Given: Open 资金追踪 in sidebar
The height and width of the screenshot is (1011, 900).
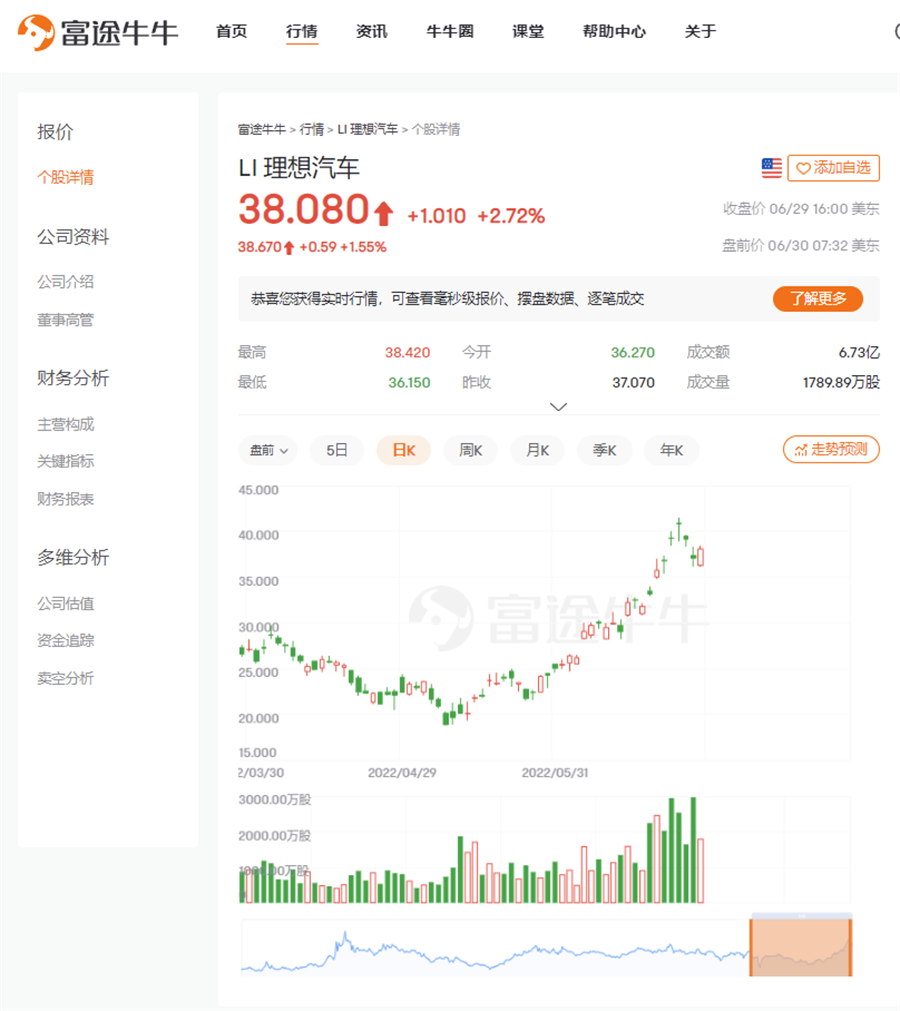Looking at the screenshot, I should pyautogui.click(x=66, y=640).
